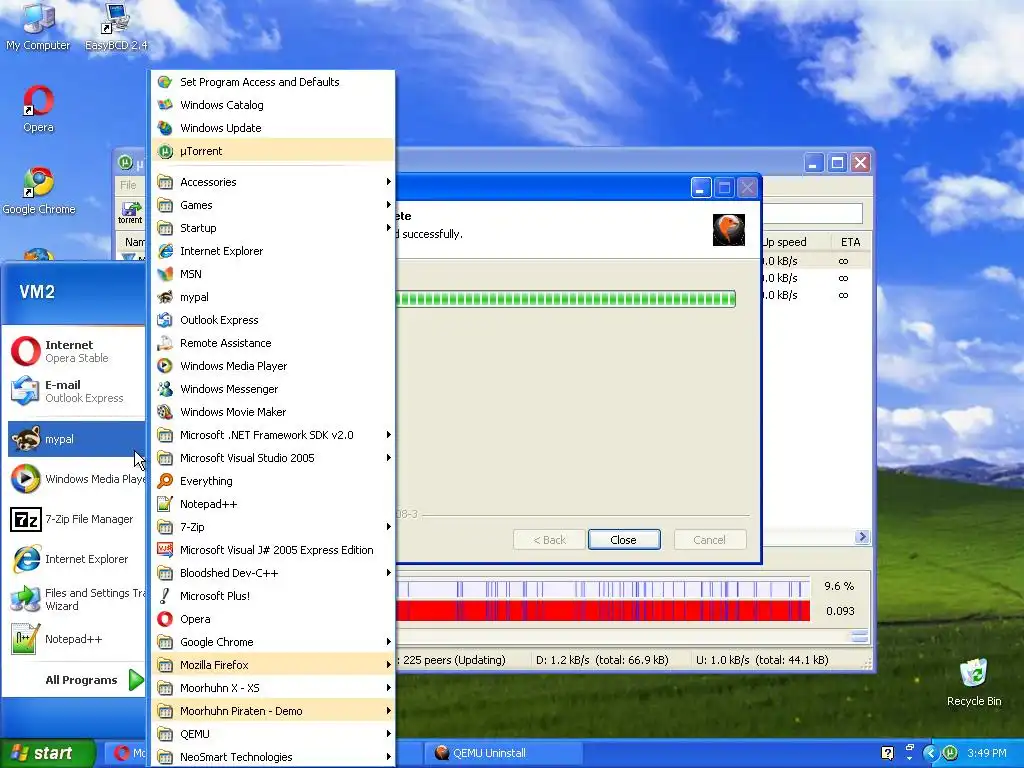The image size is (1024, 768).
Task: Click the Microsoft Plus! icon
Action: 165,596
